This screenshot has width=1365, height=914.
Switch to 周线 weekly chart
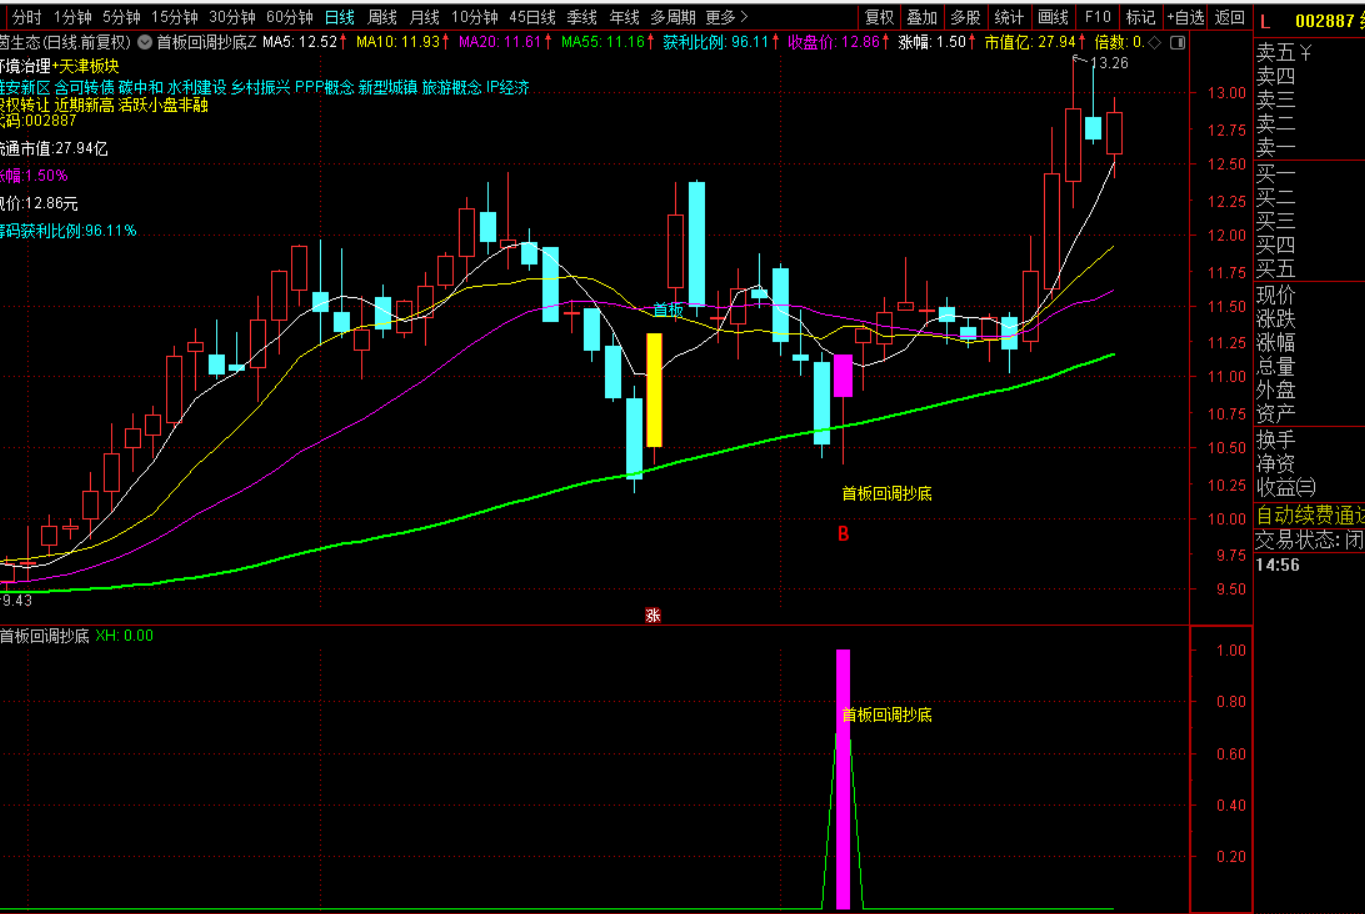point(382,17)
